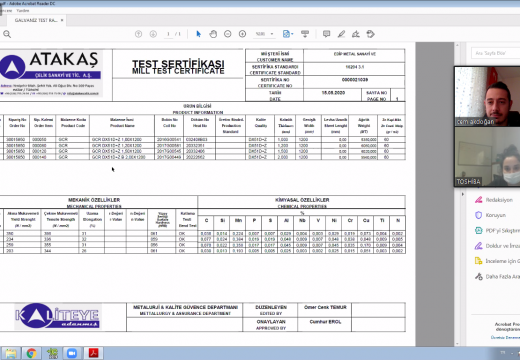Click the Redaksiyon pink pen icon
The width and height of the screenshot is (520, 360).
[478, 200]
